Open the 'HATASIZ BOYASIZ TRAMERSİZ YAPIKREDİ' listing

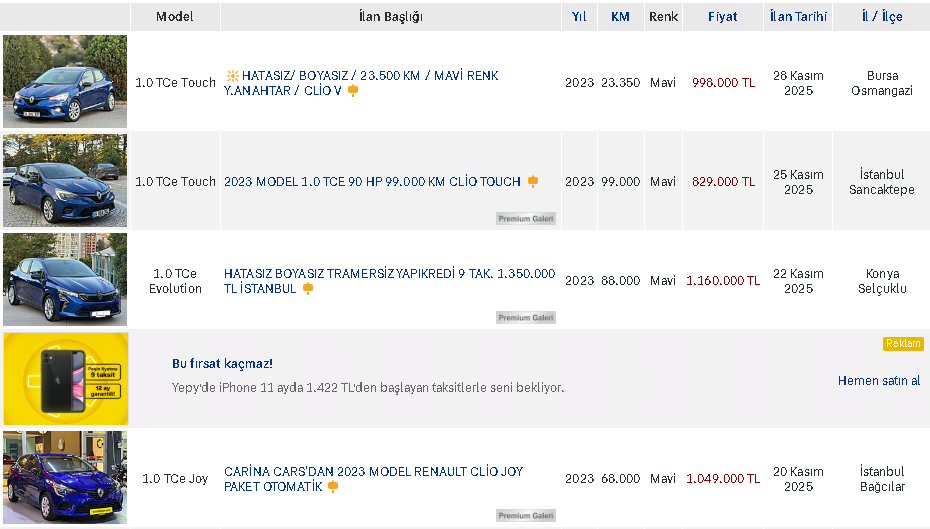tap(389, 274)
